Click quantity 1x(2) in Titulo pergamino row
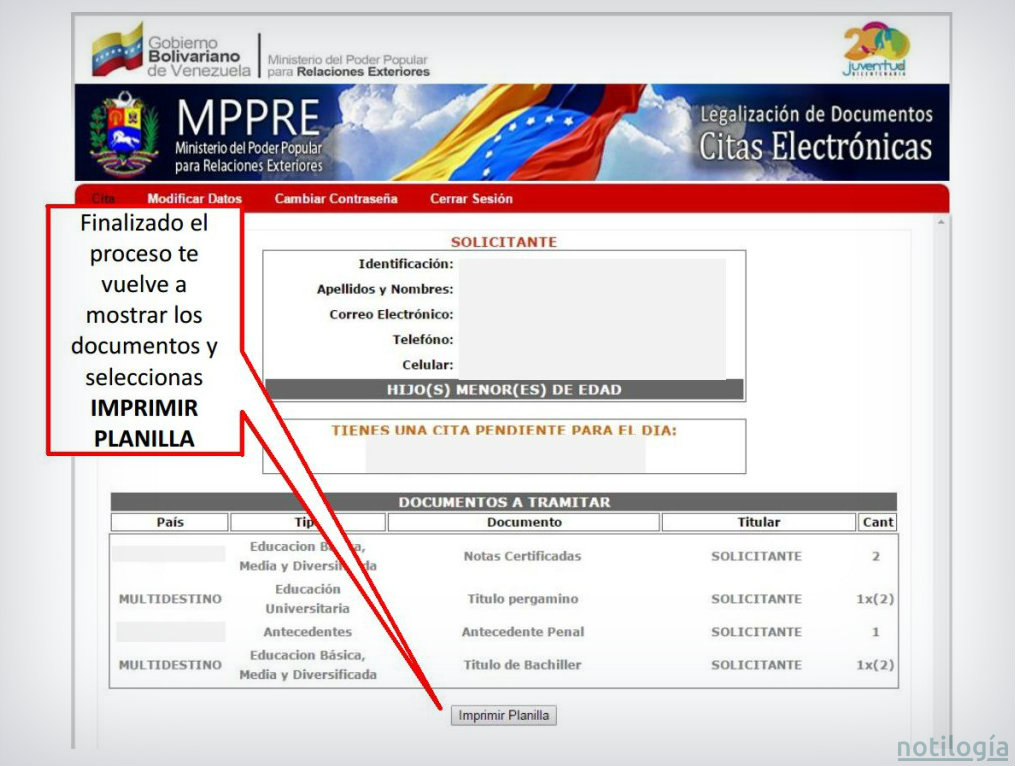This screenshot has width=1015, height=766. [x=875, y=599]
